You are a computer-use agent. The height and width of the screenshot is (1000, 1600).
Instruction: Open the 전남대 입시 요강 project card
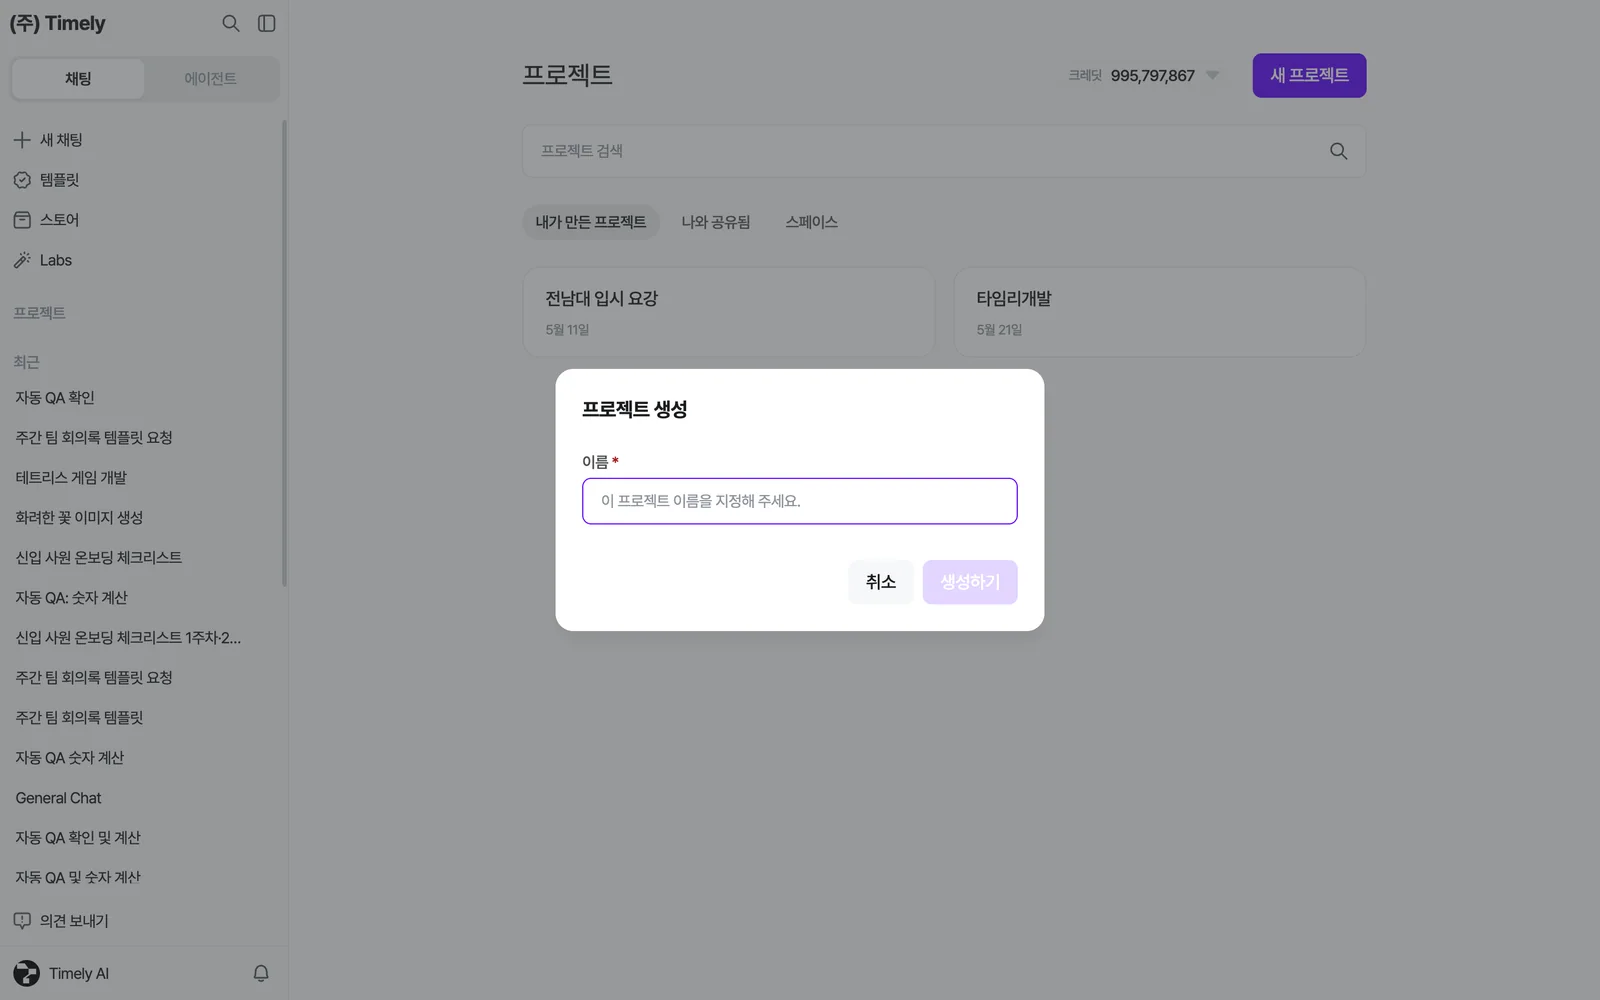tap(729, 312)
